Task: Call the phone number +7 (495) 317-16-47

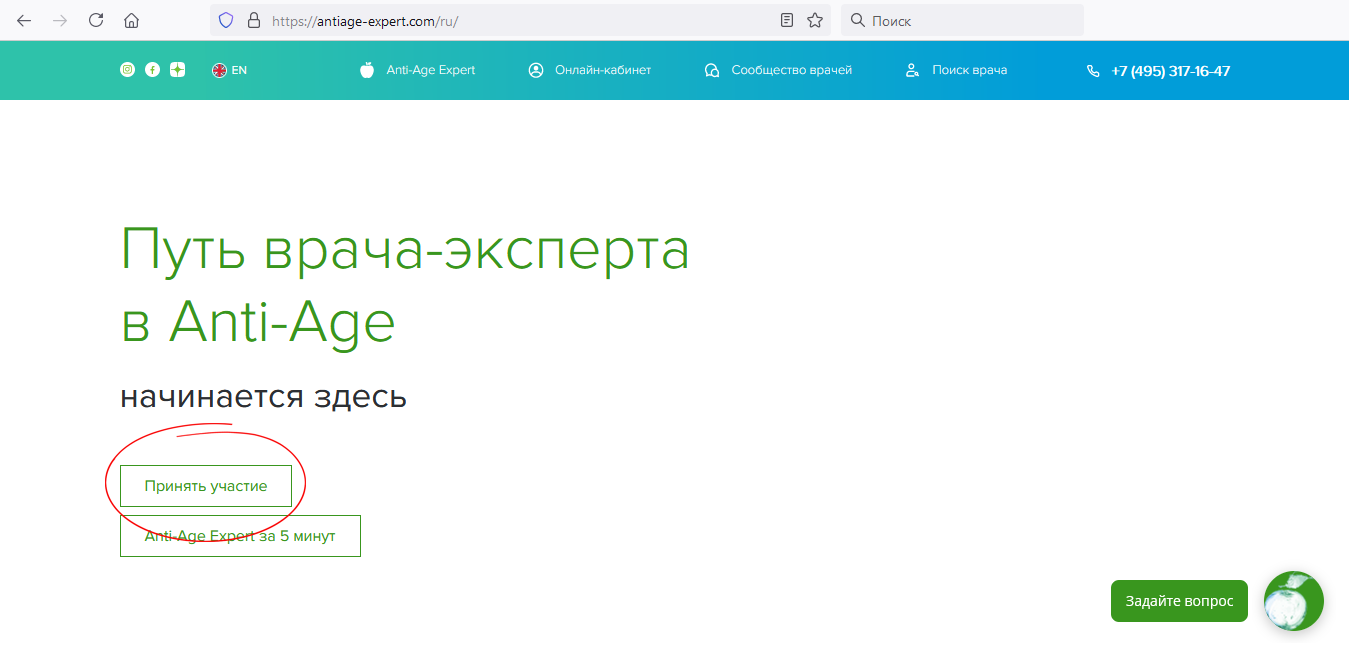Action: click(x=1158, y=71)
